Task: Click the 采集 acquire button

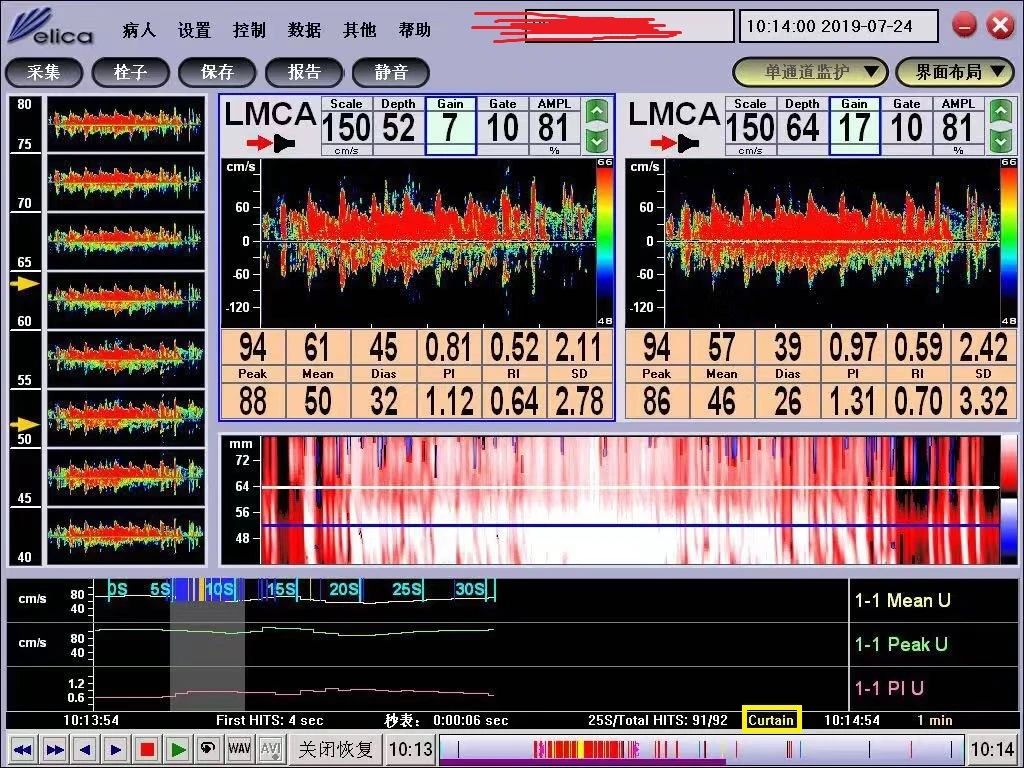Action: click(44, 72)
